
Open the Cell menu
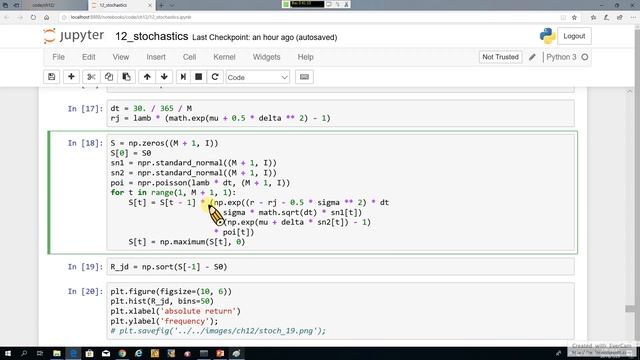point(189,57)
